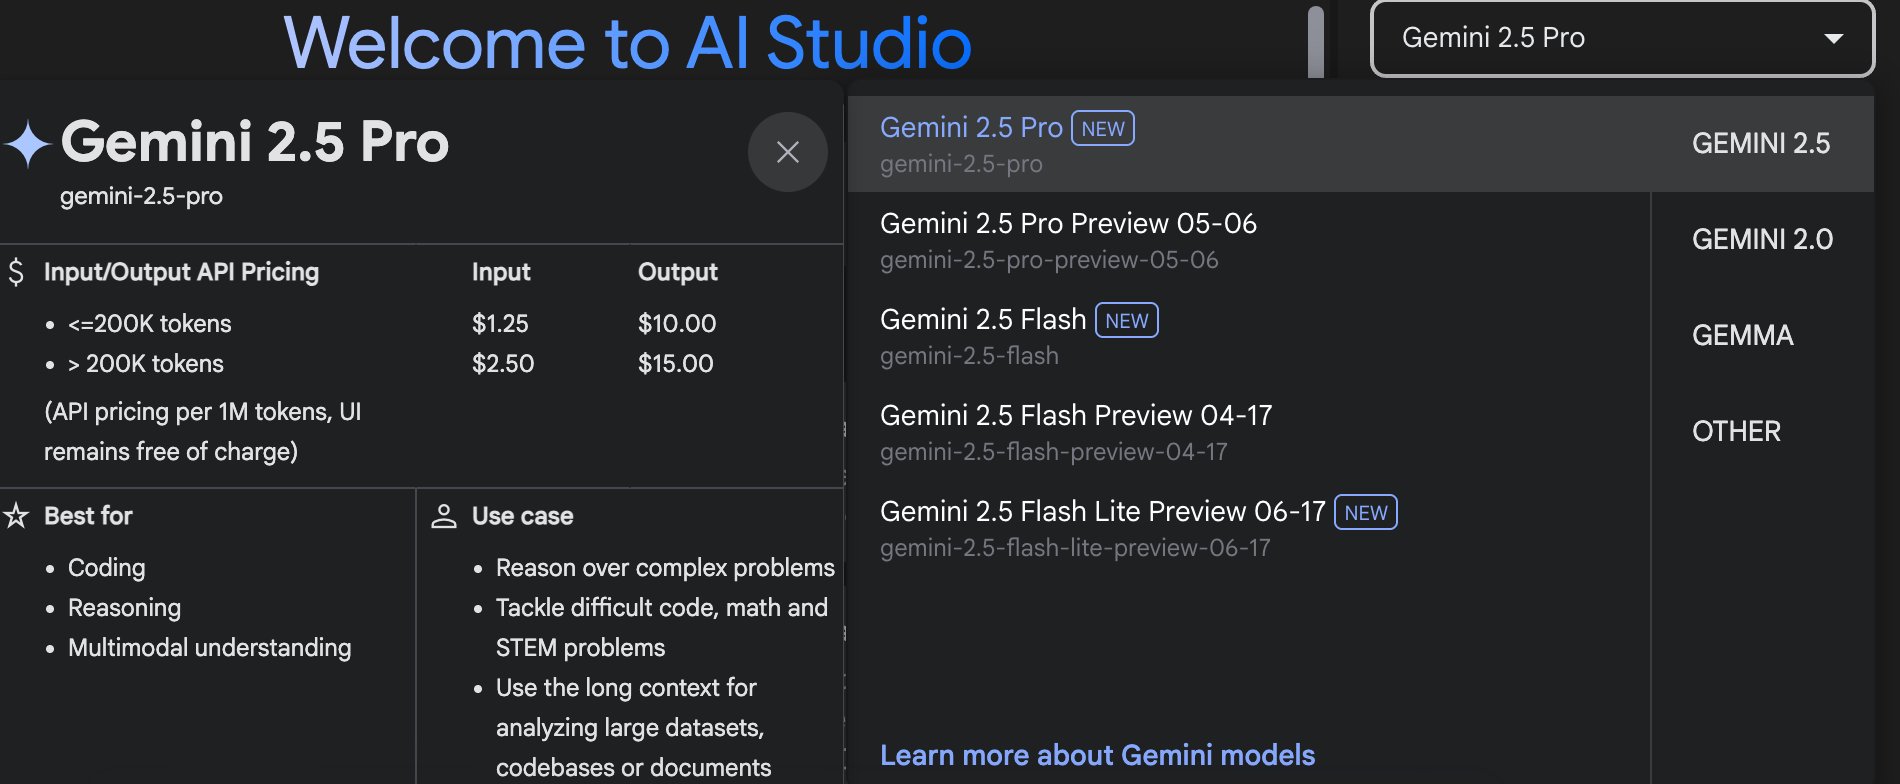Click the Gemini sparkle icon beside model title
Screen dimensions: 1900x784
point(28,144)
